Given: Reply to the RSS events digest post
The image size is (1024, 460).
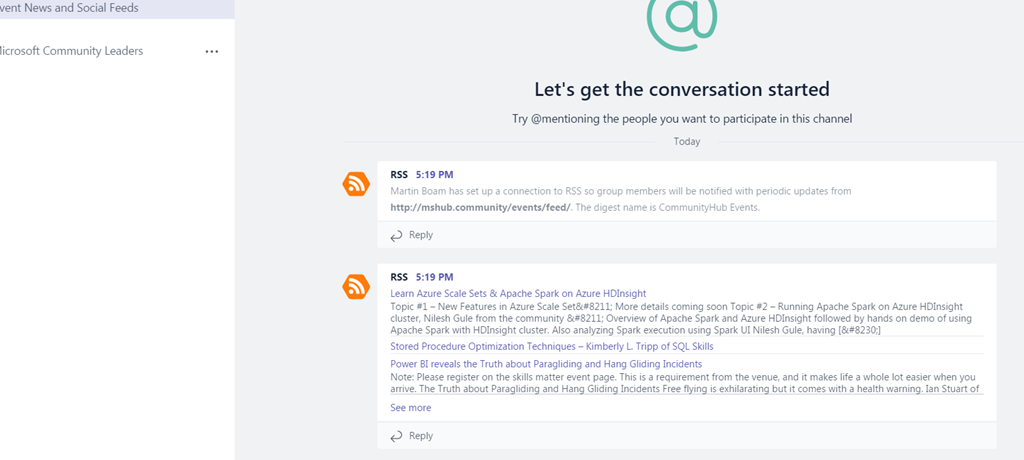Looking at the screenshot, I should click(x=412, y=436).
